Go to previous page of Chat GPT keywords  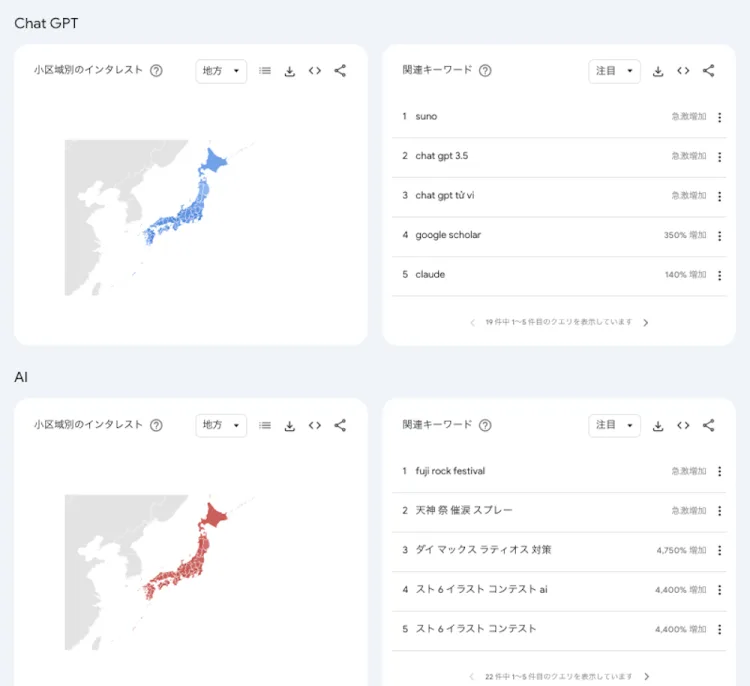[x=473, y=322]
